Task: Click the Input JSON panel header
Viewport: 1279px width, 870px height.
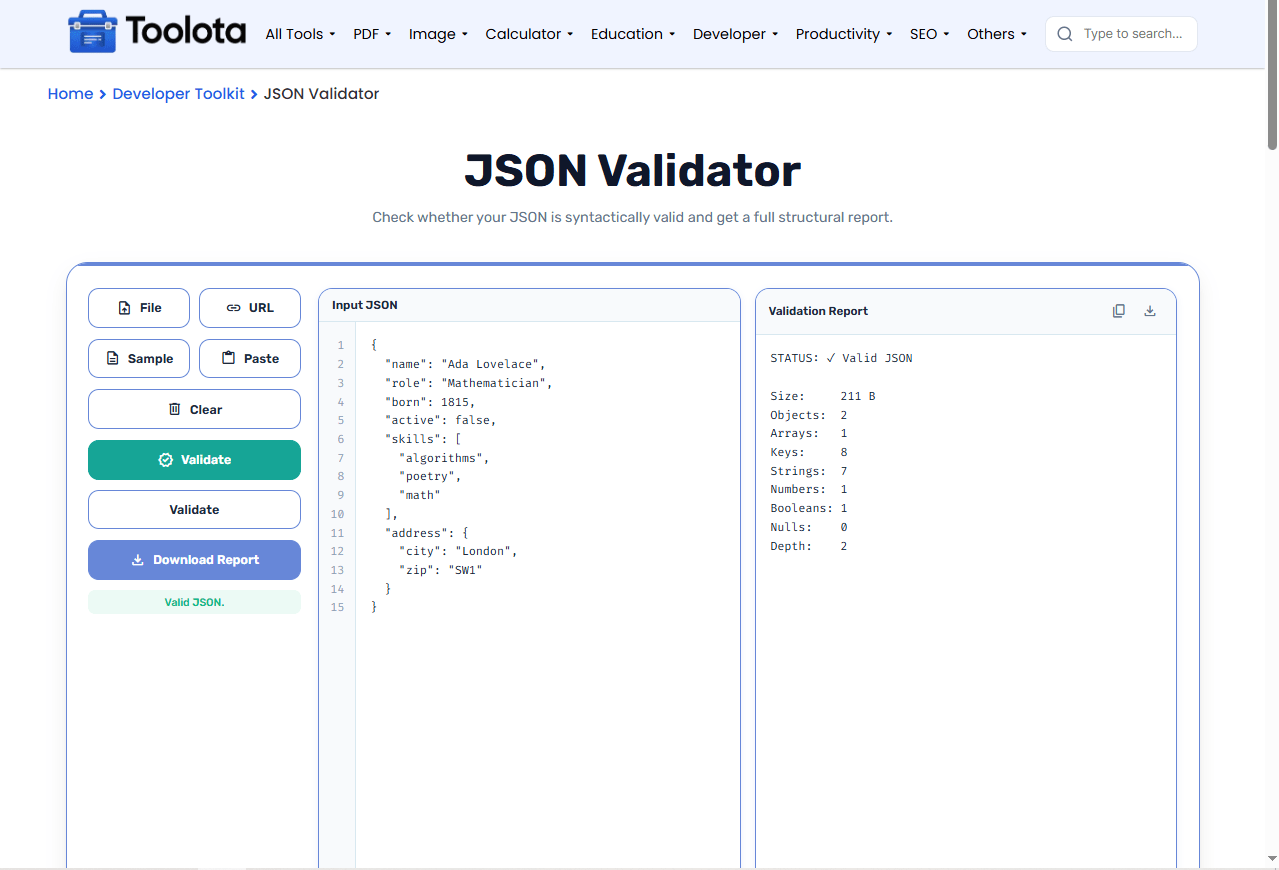Action: click(529, 305)
